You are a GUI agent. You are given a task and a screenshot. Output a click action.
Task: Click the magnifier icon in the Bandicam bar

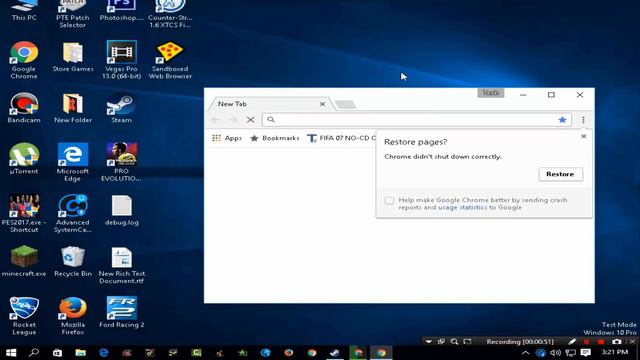point(454,342)
